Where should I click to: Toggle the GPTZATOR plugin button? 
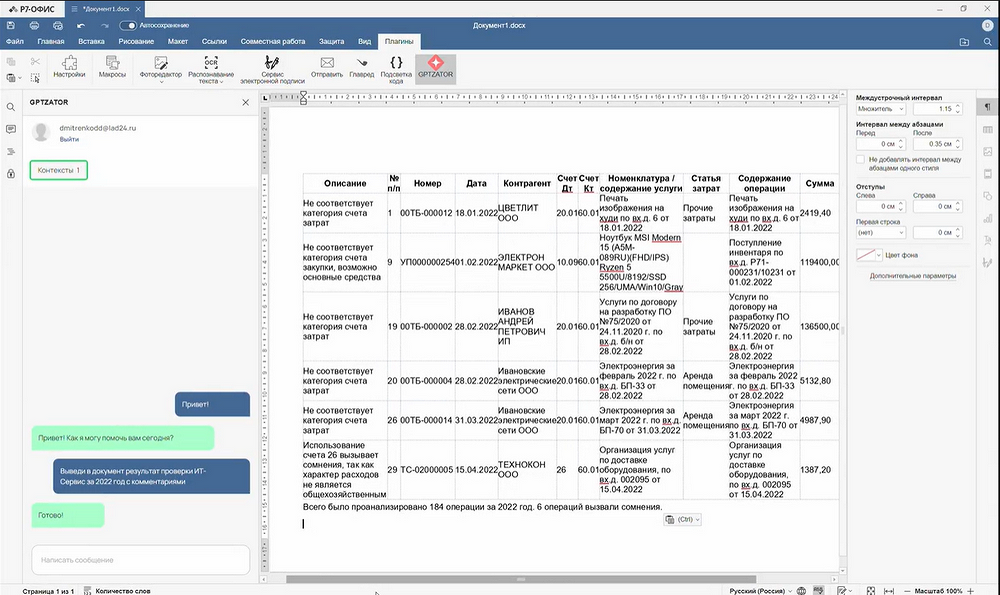pos(436,68)
